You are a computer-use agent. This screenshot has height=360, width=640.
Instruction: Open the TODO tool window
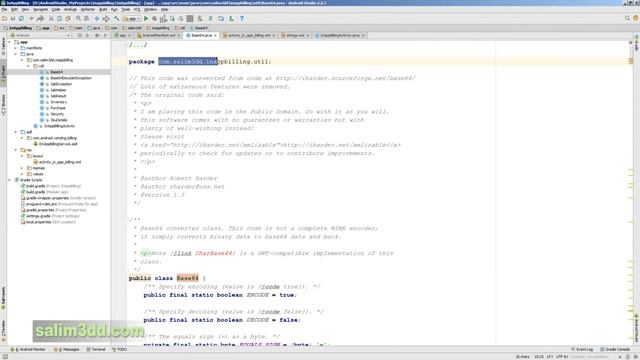pyautogui.click(x=120, y=350)
